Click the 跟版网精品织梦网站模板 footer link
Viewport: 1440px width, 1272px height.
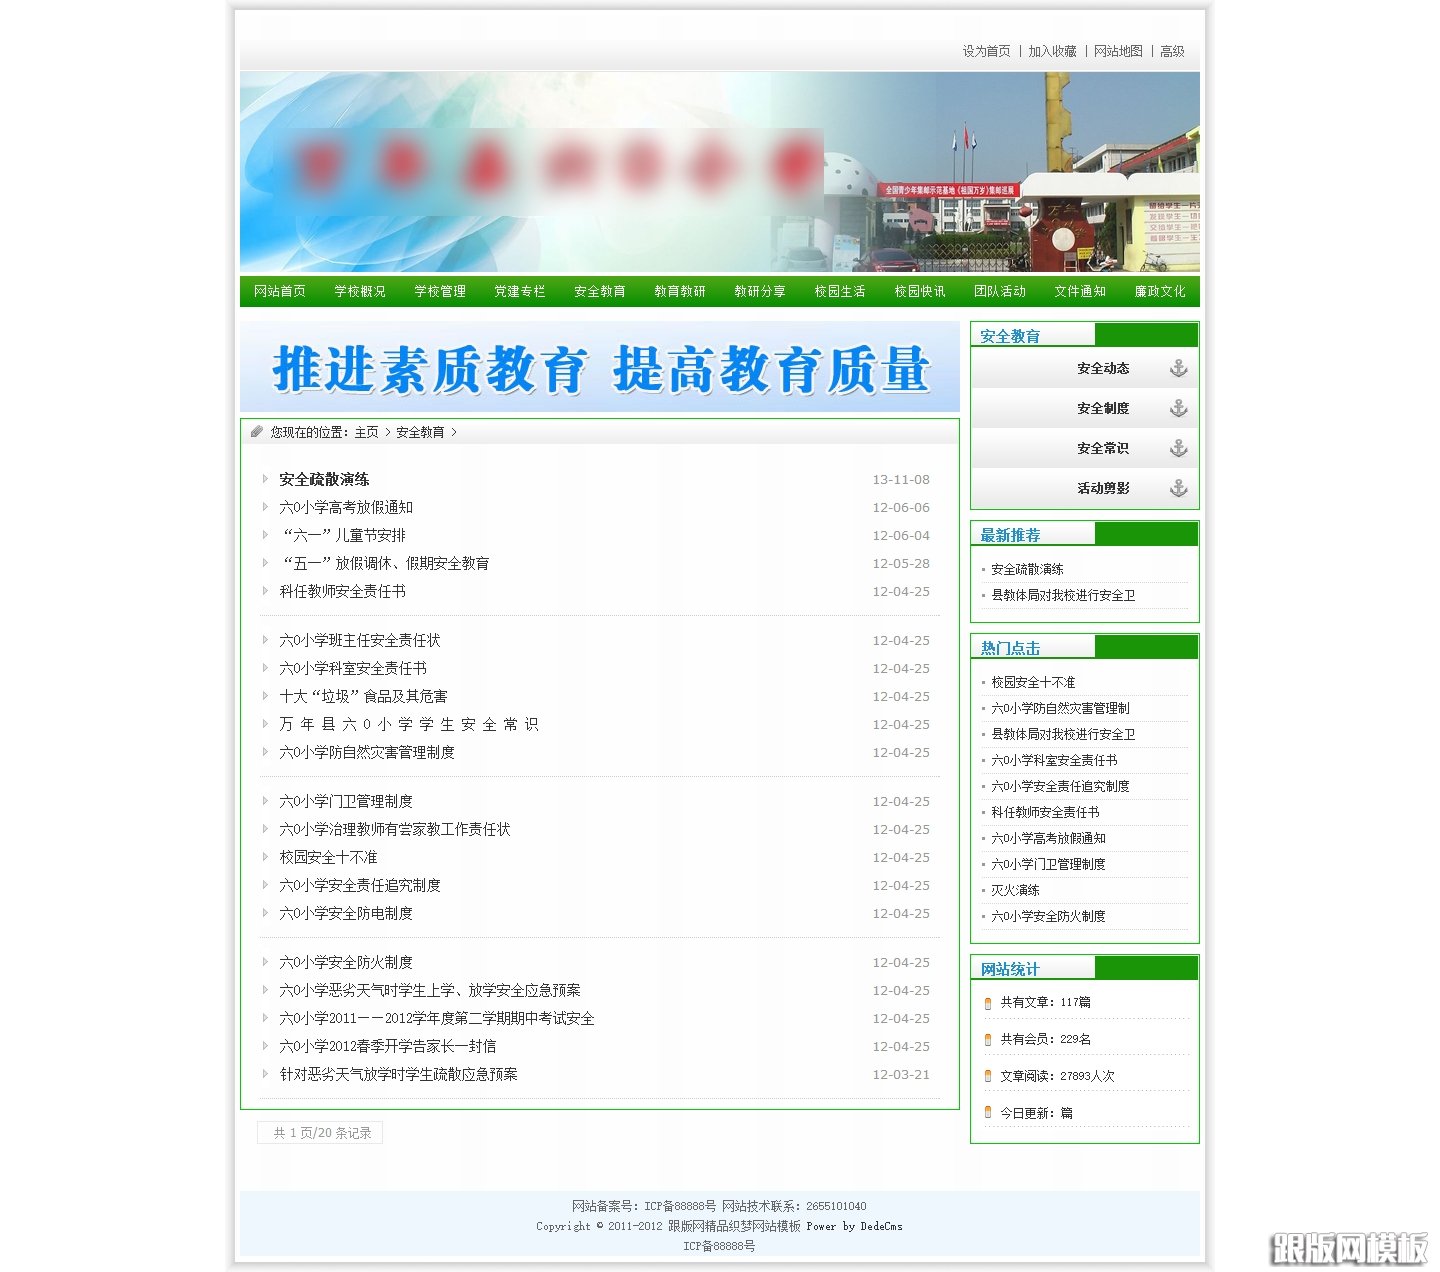(x=734, y=1226)
